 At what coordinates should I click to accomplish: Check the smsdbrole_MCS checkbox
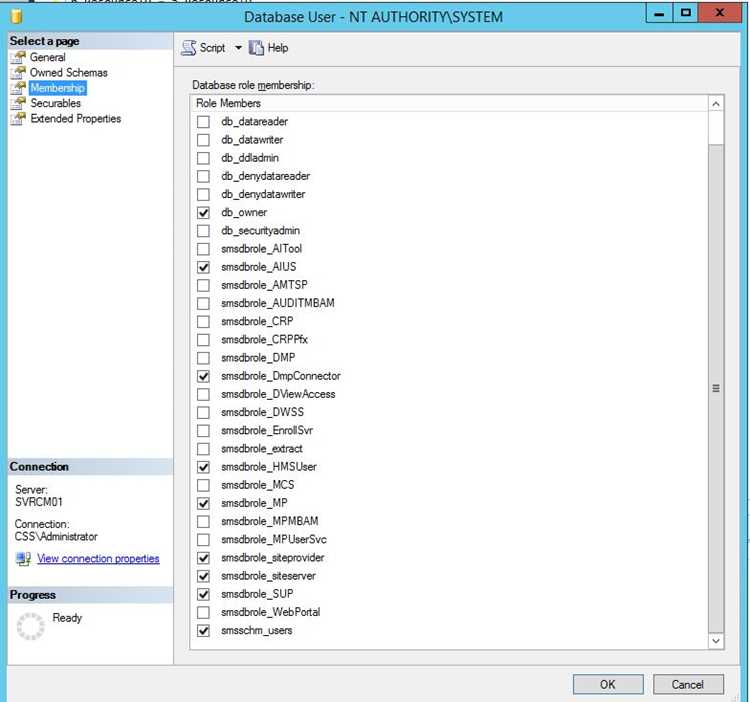pos(203,485)
